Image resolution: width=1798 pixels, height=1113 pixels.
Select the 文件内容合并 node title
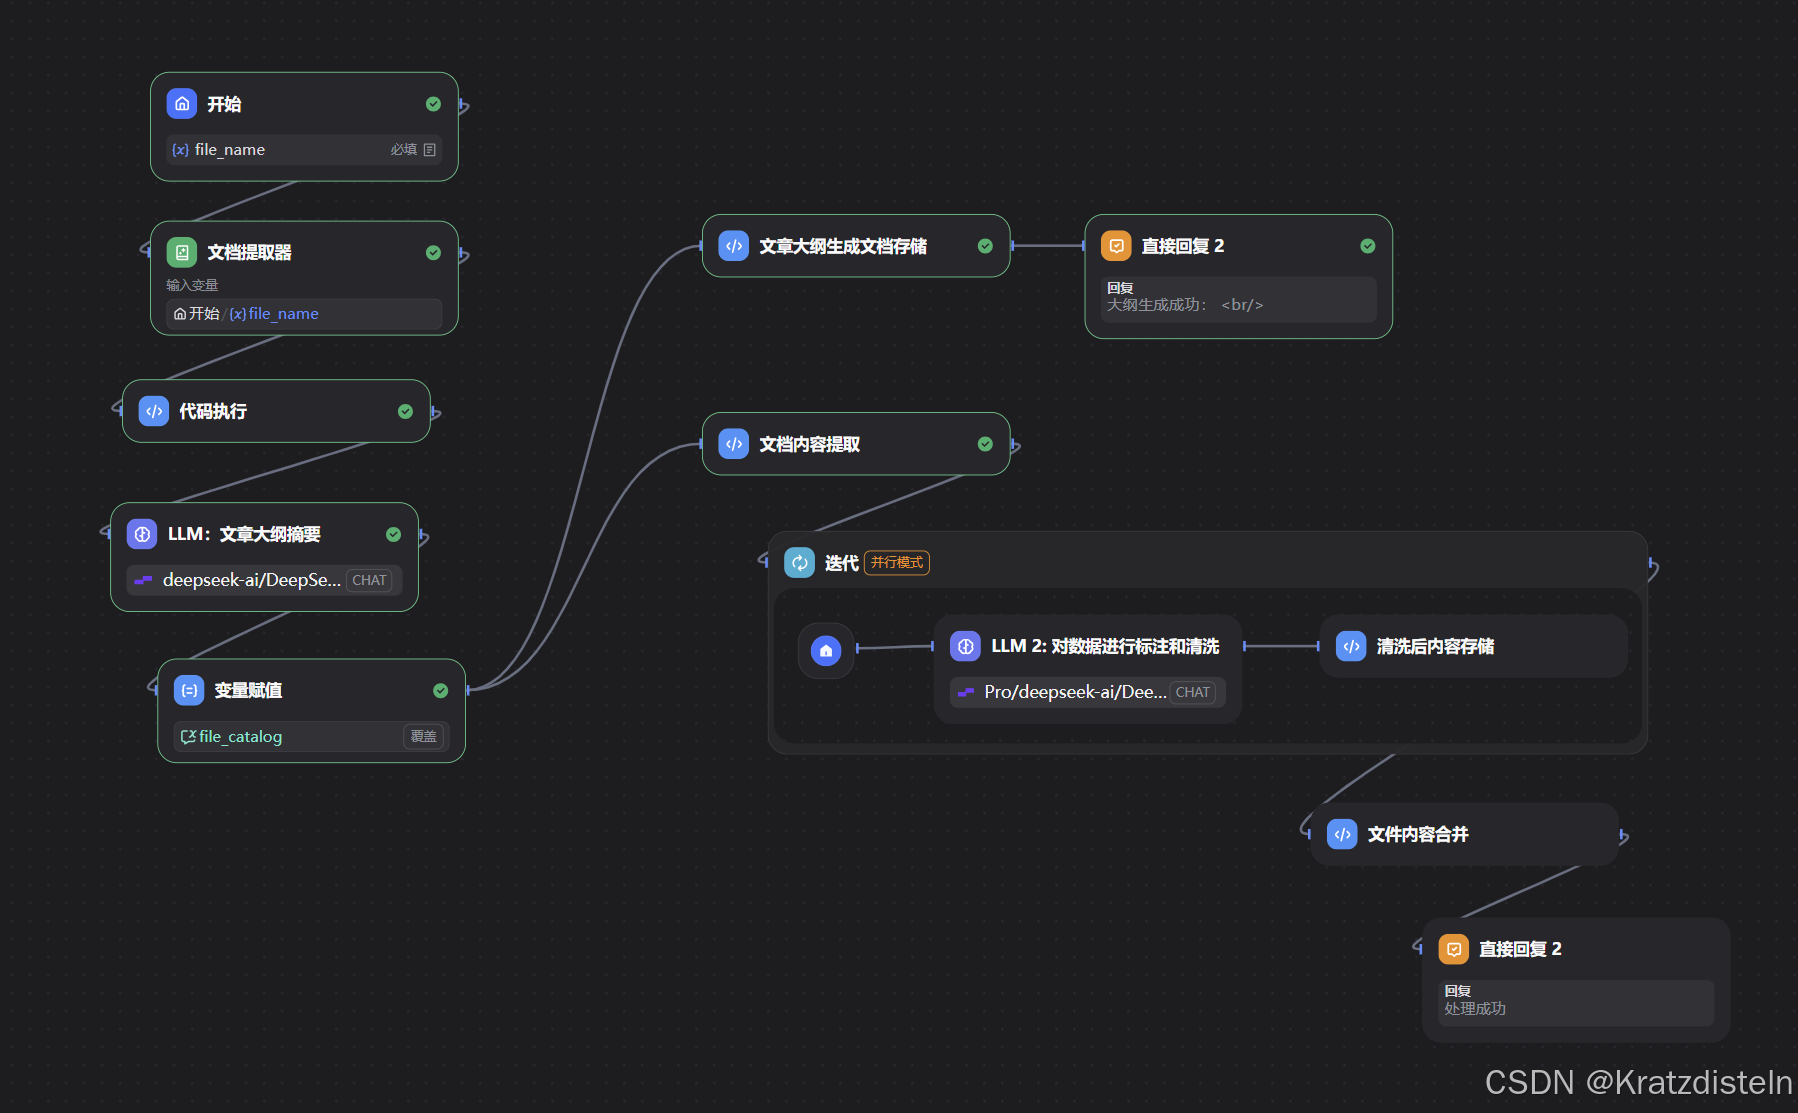point(1418,834)
